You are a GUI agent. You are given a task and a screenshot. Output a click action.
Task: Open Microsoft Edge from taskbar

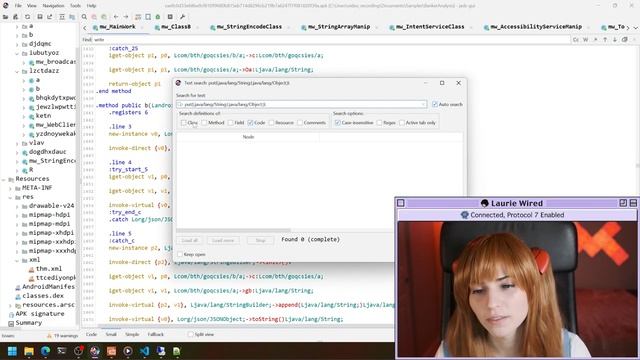coord(45,351)
